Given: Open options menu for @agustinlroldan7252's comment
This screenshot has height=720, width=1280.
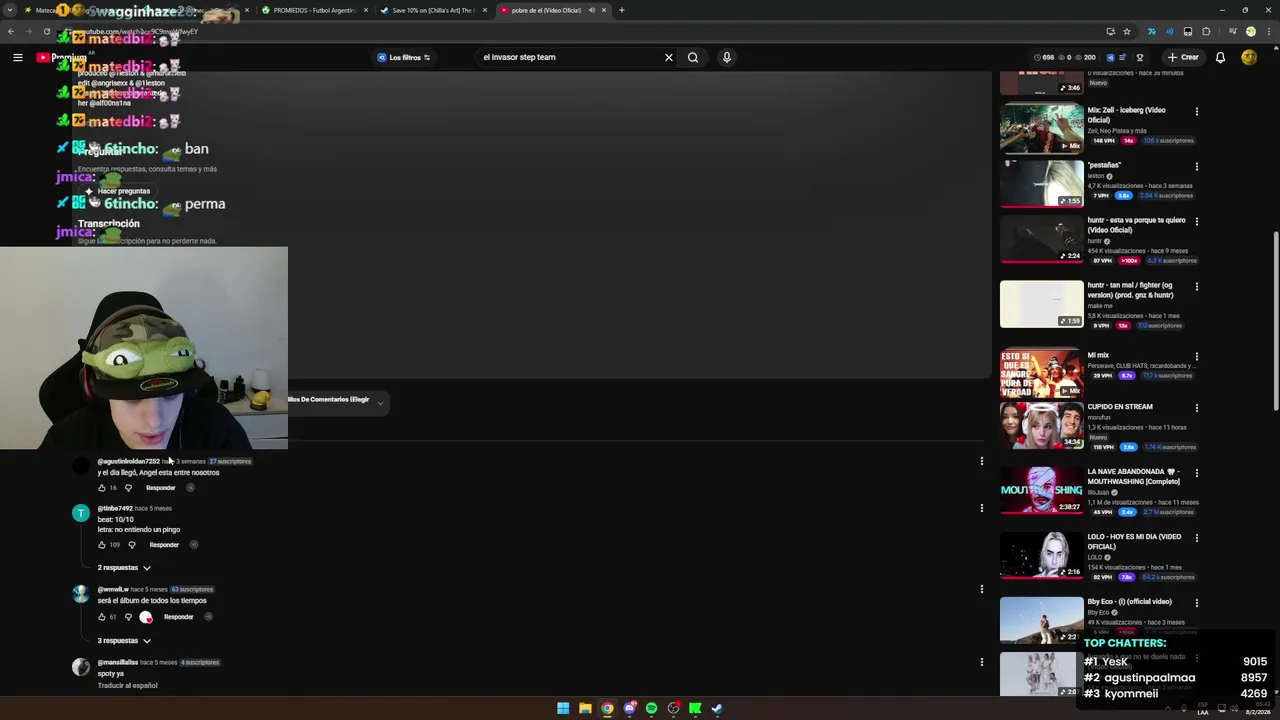Looking at the screenshot, I should tap(982, 461).
